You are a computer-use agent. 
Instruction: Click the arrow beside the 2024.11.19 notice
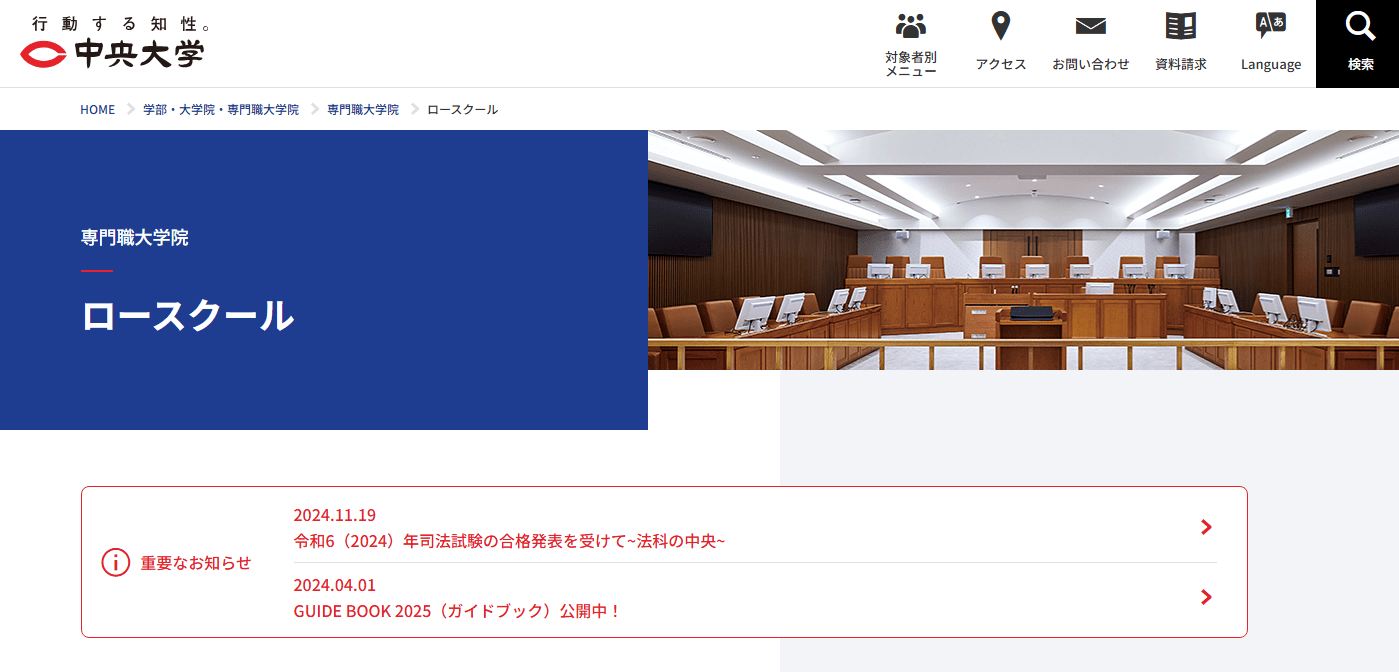pyautogui.click(x=1206, y=527)
